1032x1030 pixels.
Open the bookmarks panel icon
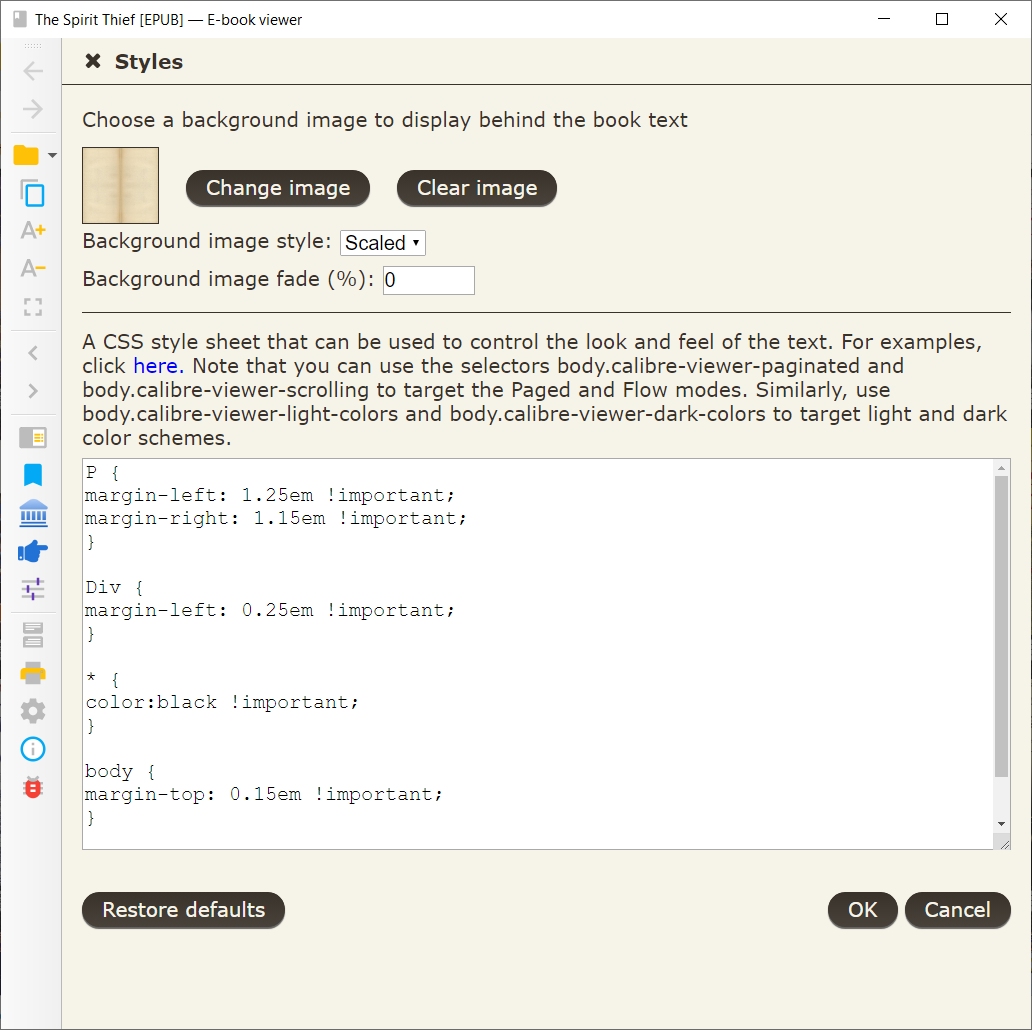click(x=33, y=475)
